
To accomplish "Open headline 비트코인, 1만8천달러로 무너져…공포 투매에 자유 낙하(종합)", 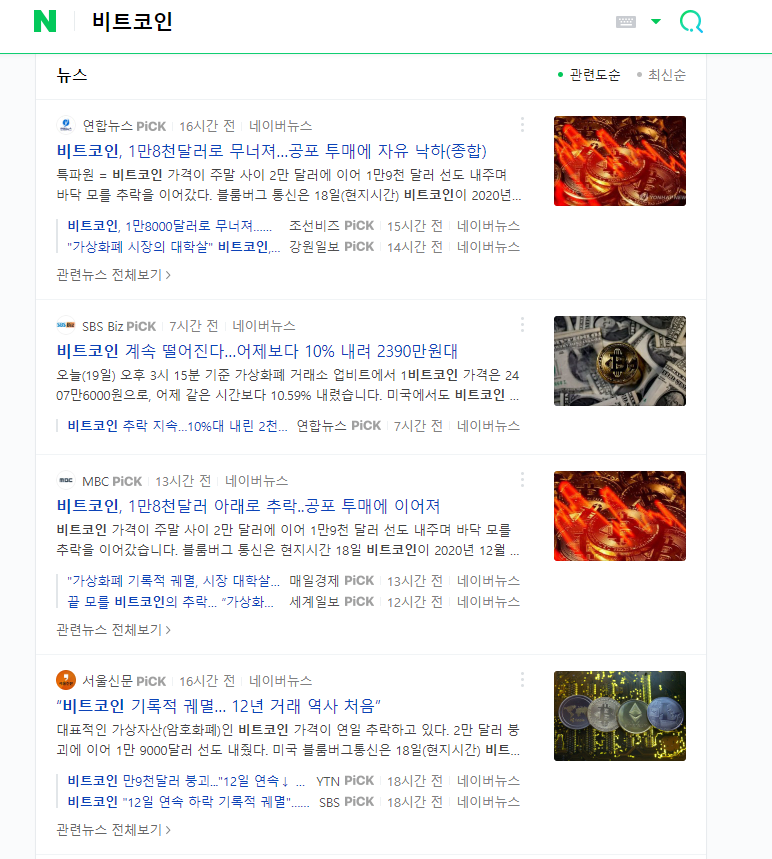I will 271,151.
